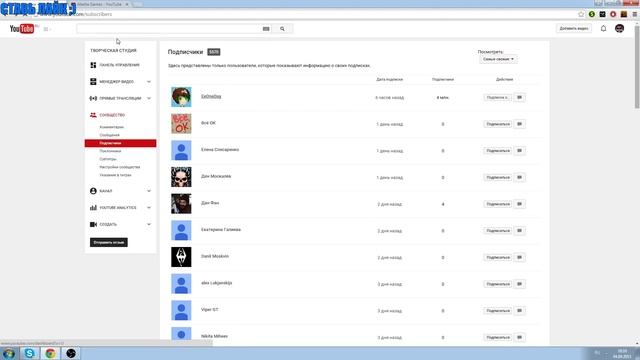640x360 pixels.
Task: Open the Windows Start button
Action: pos(9,353)
